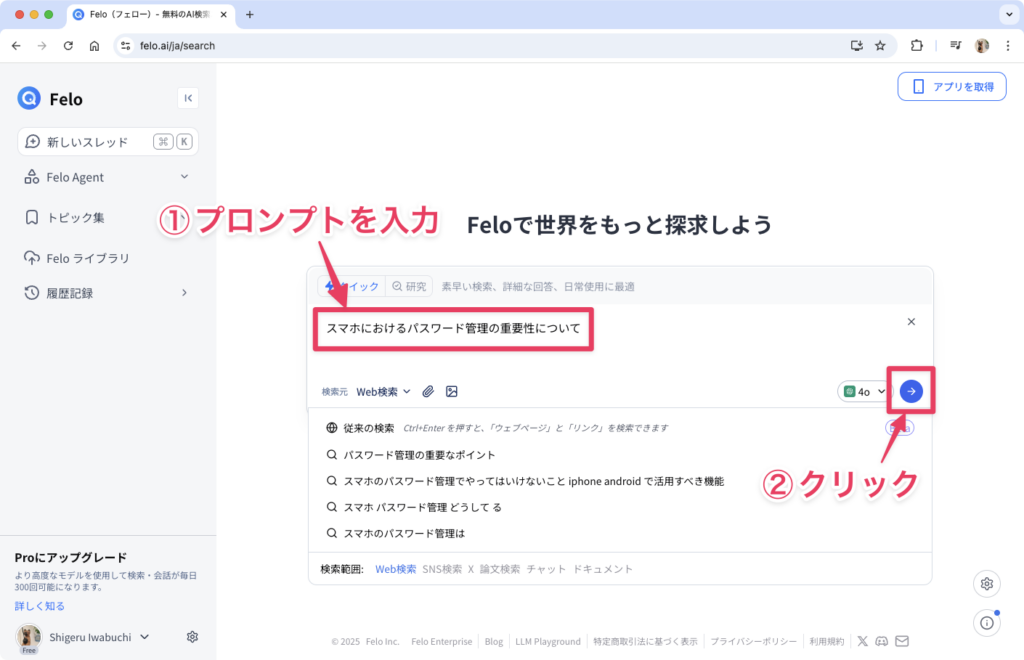
Task: Open the 4o model selector dropdown
Action: point(864,392)
